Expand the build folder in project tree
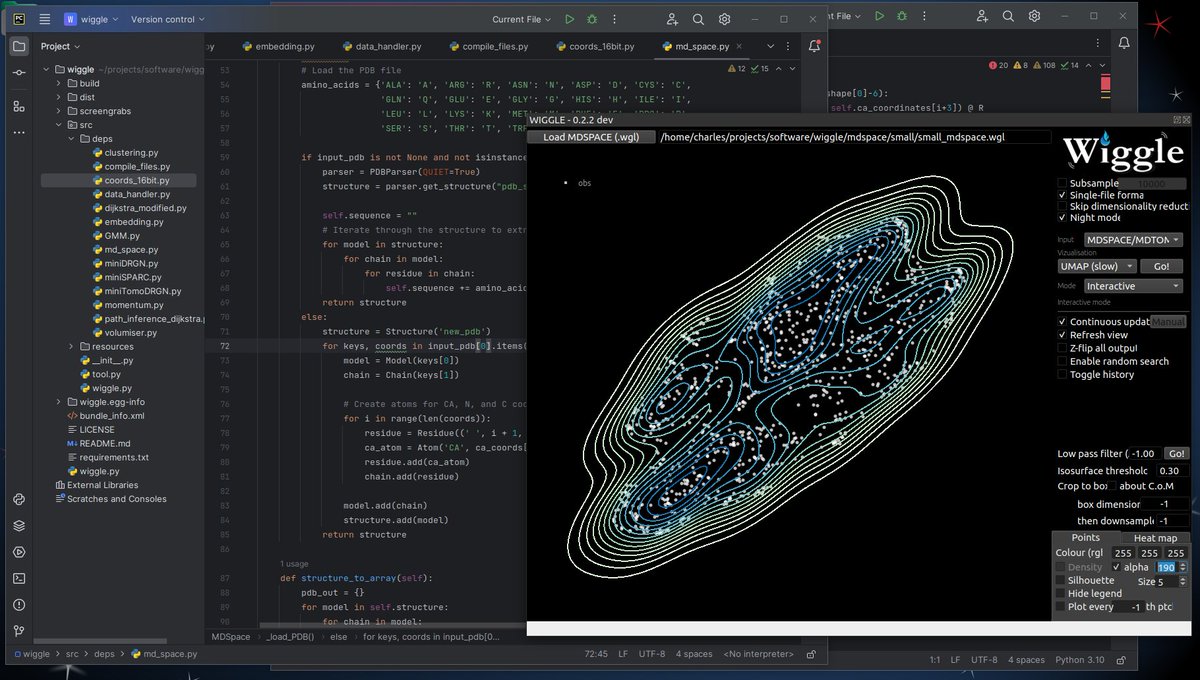 click(x=58, y=83)
